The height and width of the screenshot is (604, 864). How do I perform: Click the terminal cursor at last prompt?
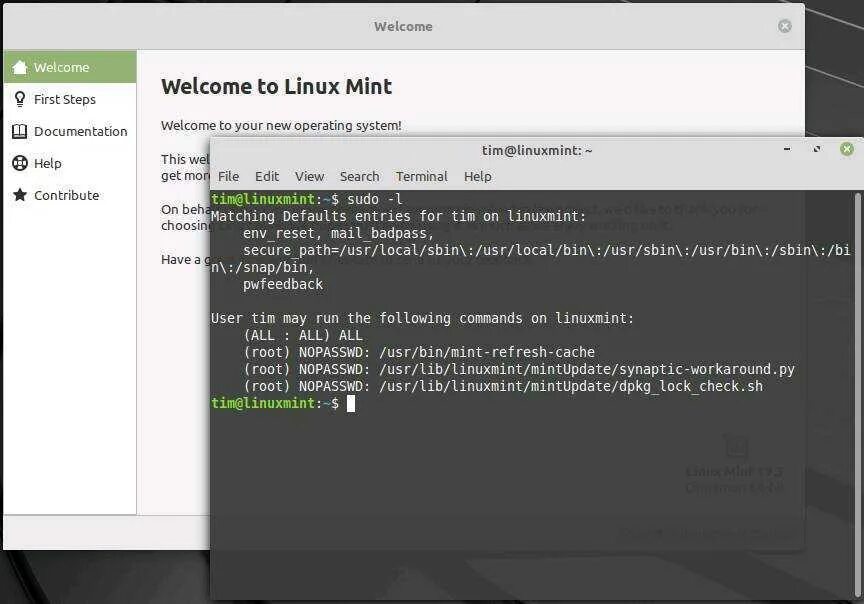tap(351, 403)
